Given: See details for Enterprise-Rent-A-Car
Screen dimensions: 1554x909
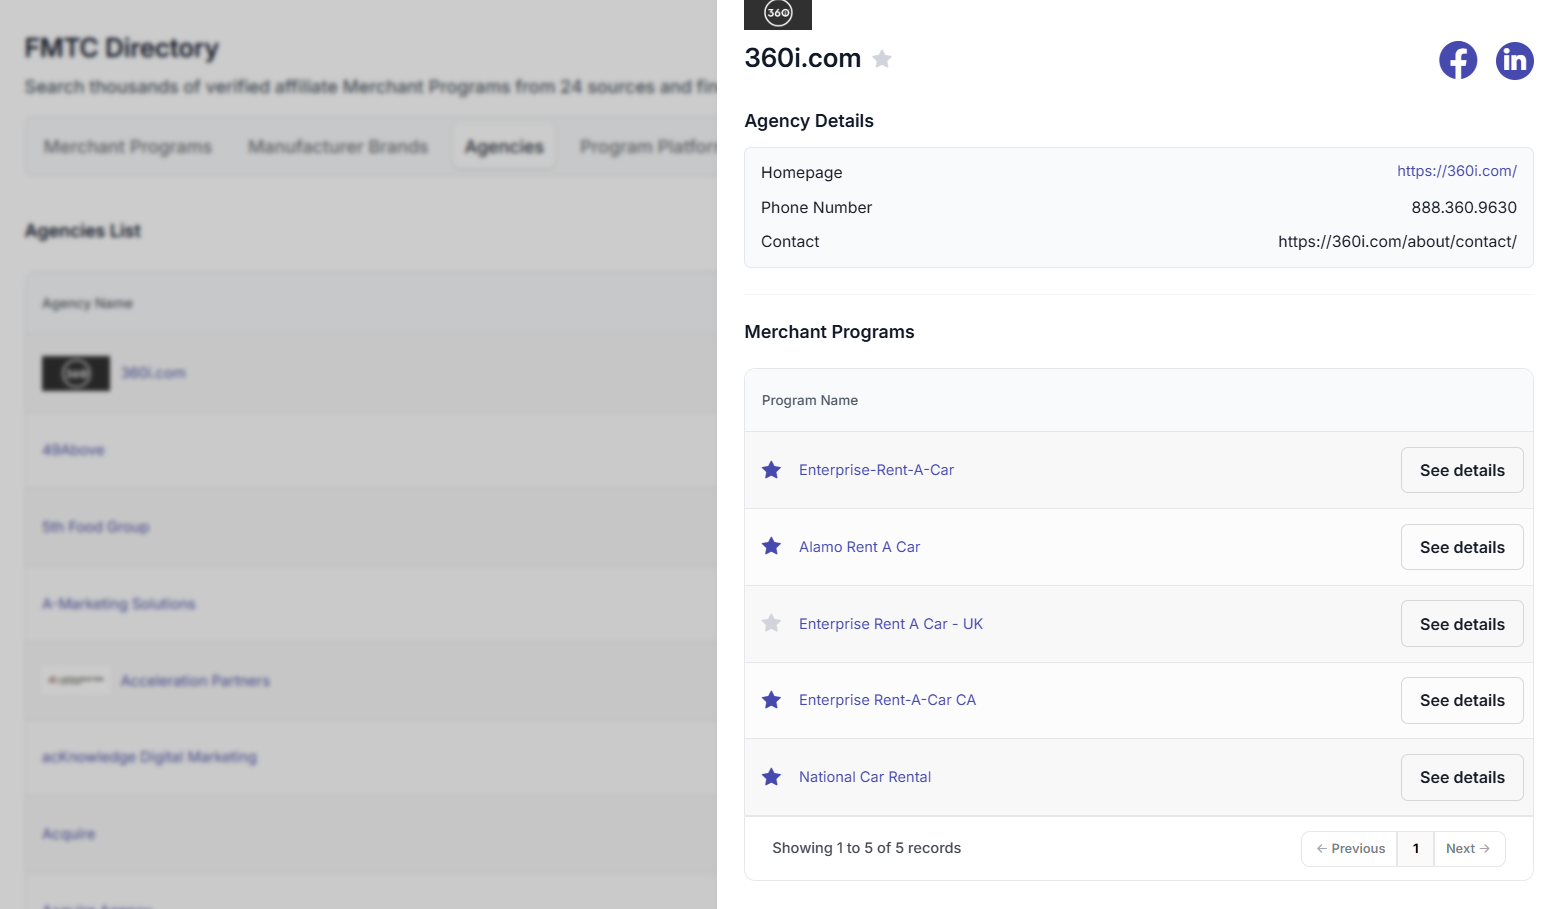Looking at the screenshot, I should pos(1461,470).
